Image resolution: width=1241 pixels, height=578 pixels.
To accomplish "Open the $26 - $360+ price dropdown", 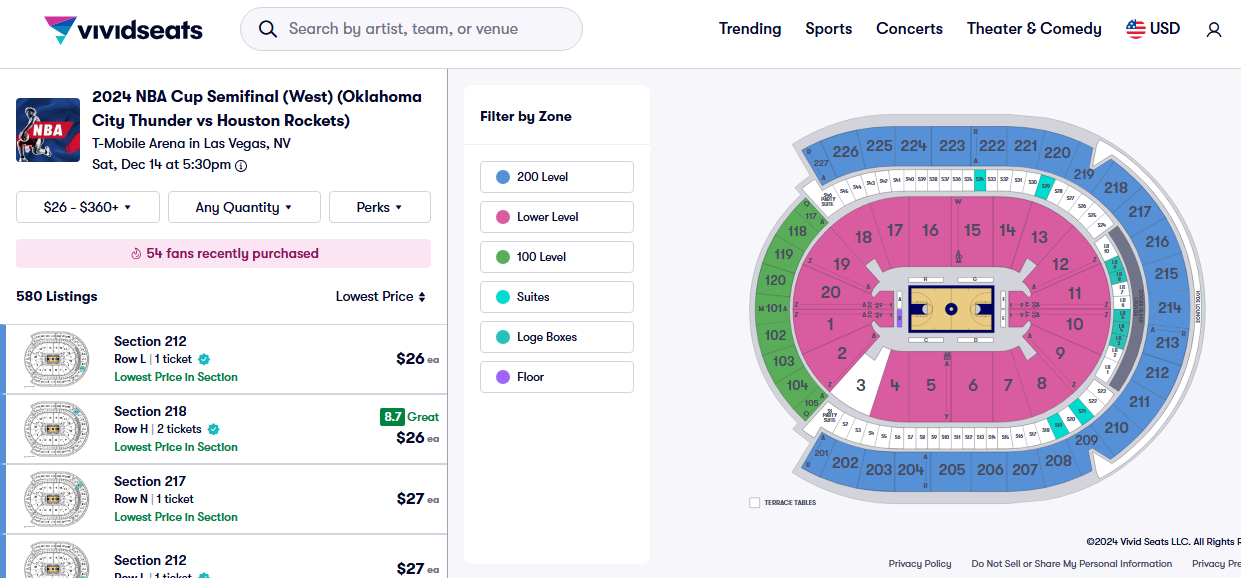I will point(88,207).
